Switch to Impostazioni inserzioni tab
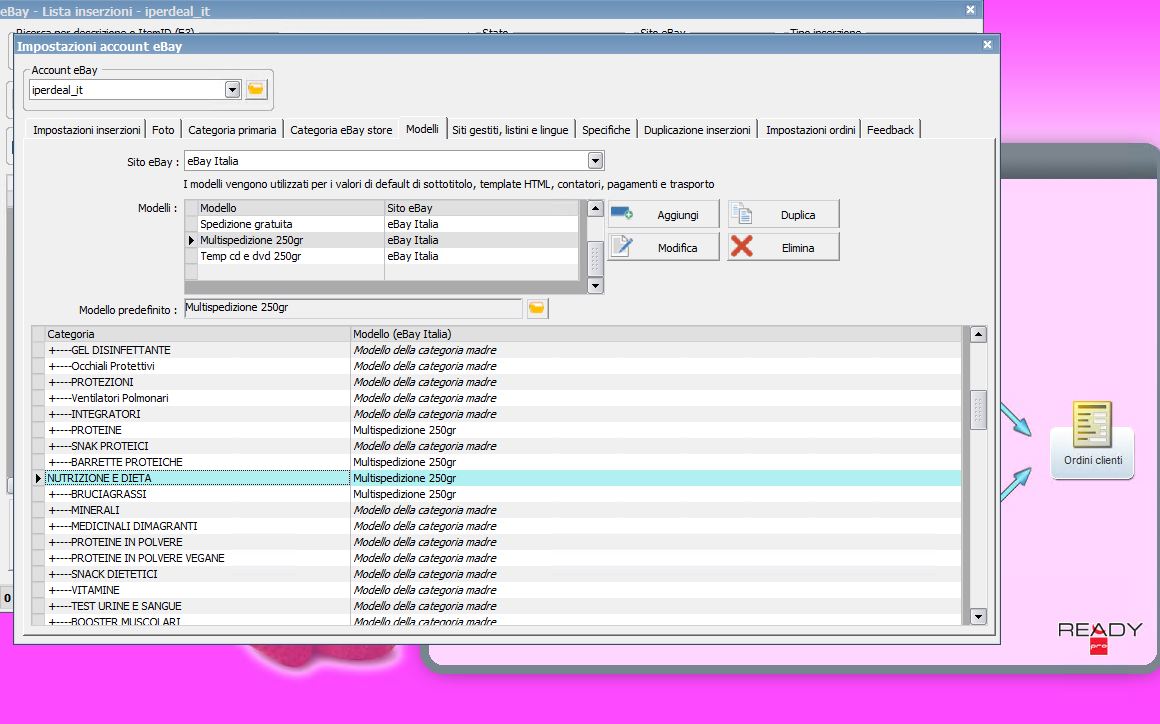1160x724 pixels. [x=87, y=129]
